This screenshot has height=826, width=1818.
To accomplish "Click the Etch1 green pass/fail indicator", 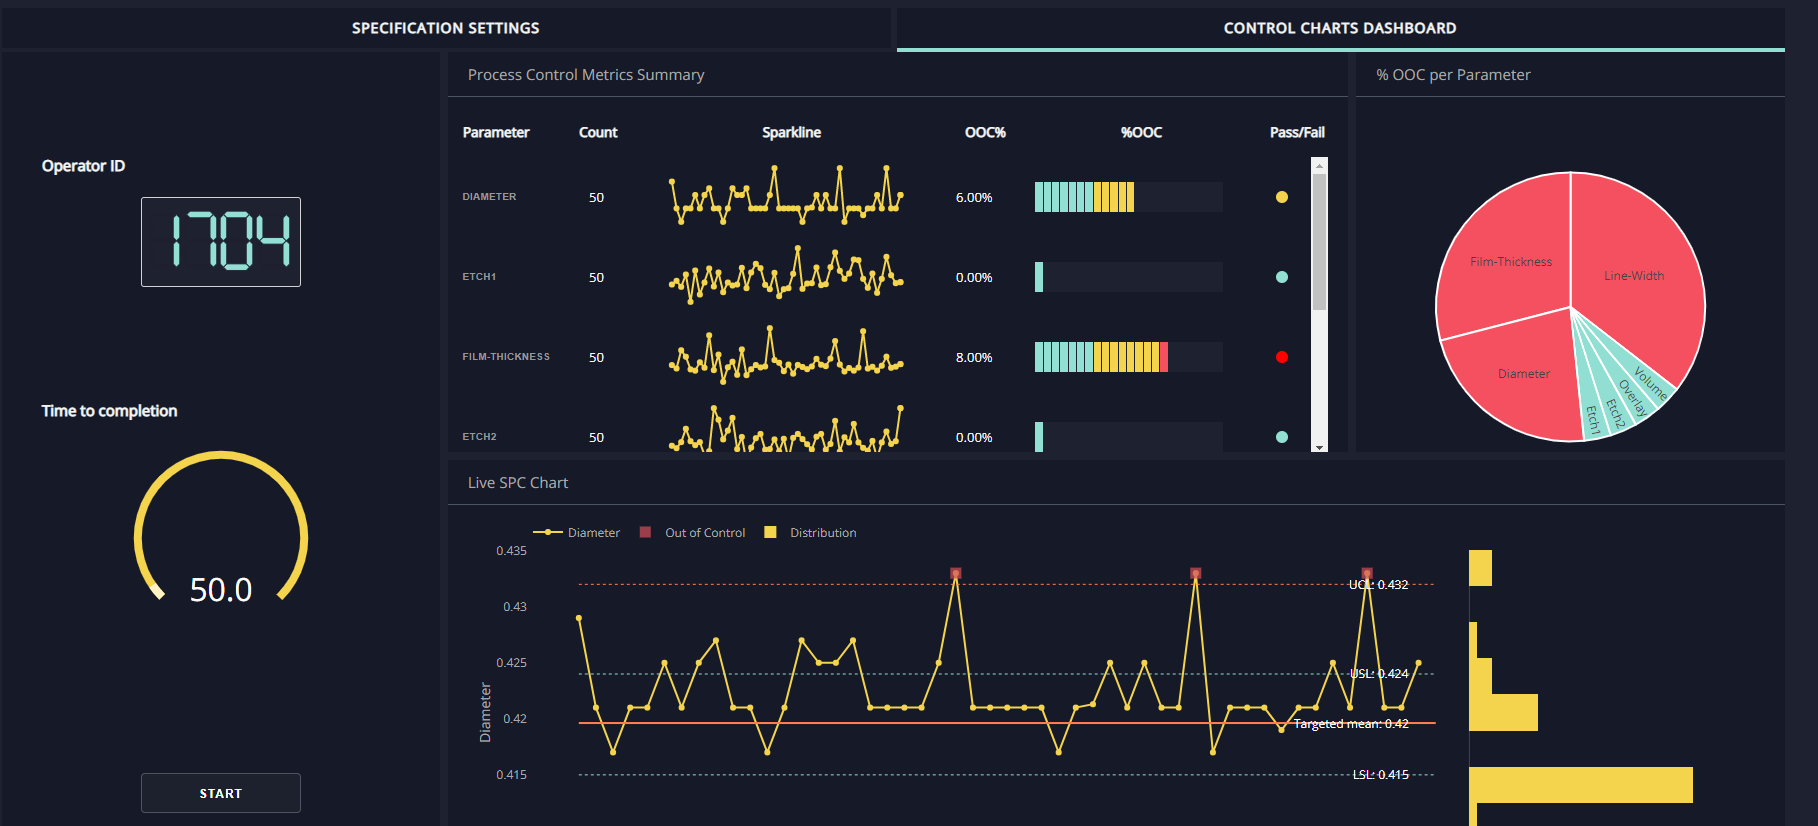I will [x=1282, y=277].
